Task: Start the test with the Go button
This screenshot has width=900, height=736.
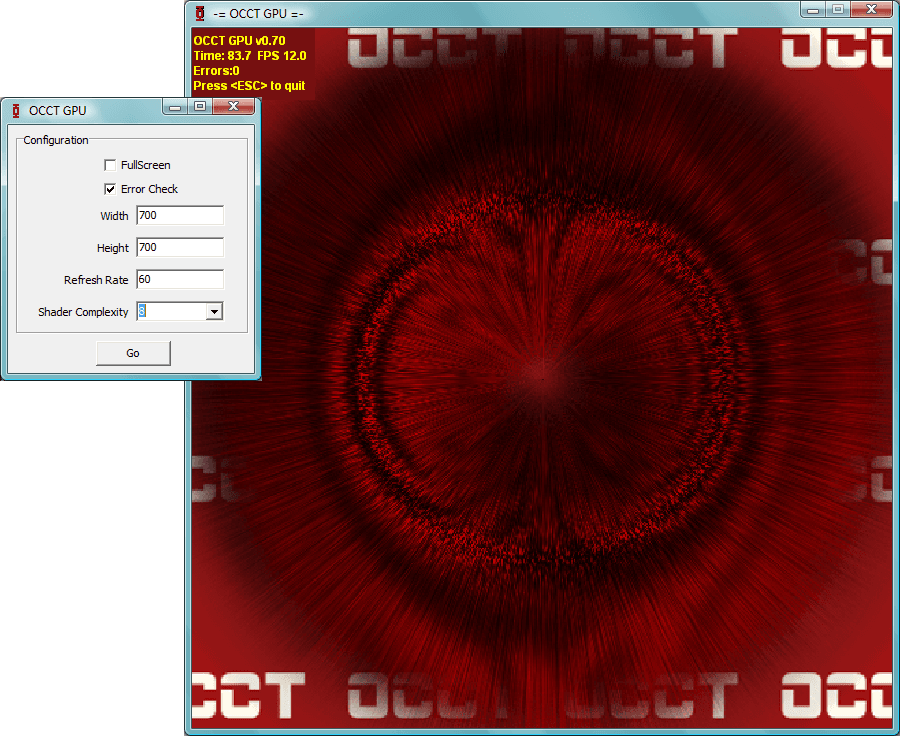Action: click(133, 353)
